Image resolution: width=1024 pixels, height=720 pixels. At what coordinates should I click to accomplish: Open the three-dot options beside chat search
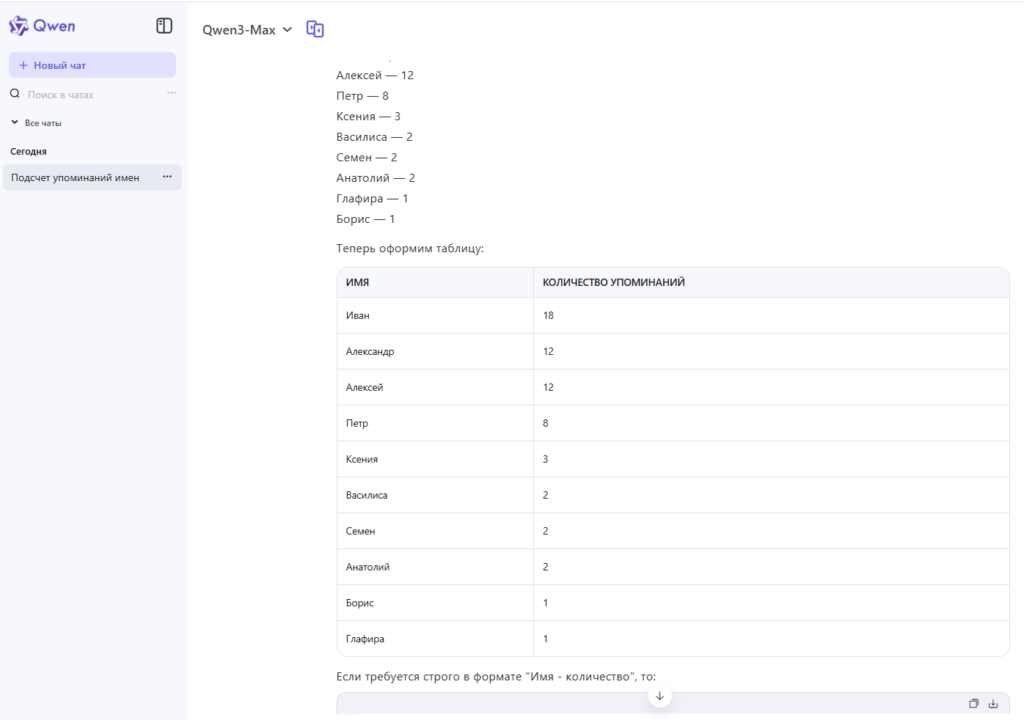tap(171, 94)
